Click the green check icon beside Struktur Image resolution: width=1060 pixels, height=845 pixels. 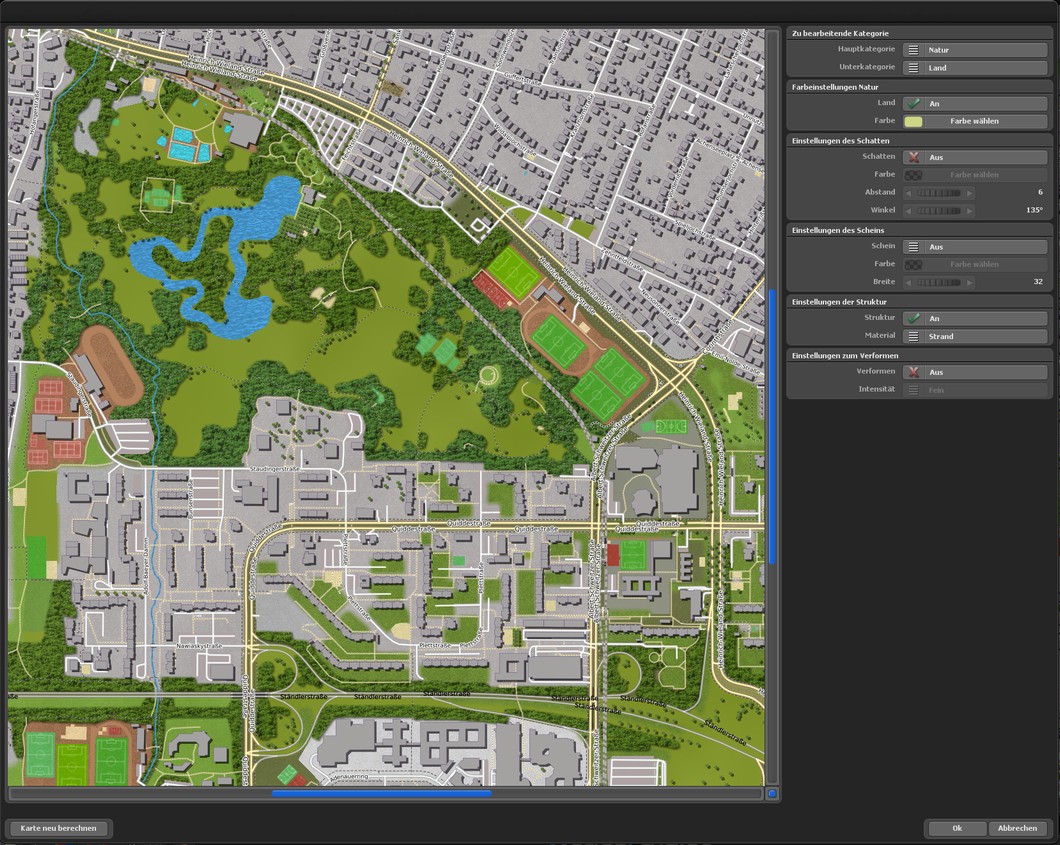(x=913, y=318)
